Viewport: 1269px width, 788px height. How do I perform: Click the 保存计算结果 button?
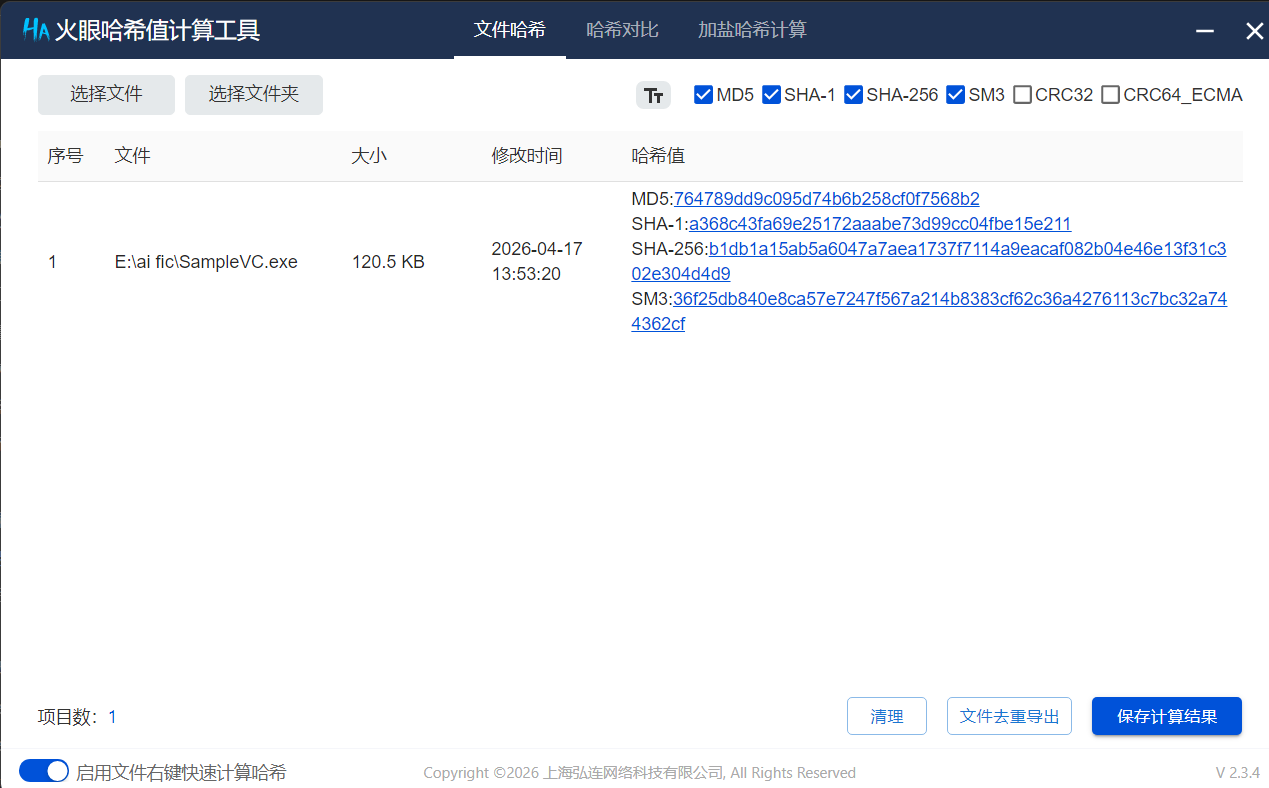pyautogui.click(x=1167, y=716)
